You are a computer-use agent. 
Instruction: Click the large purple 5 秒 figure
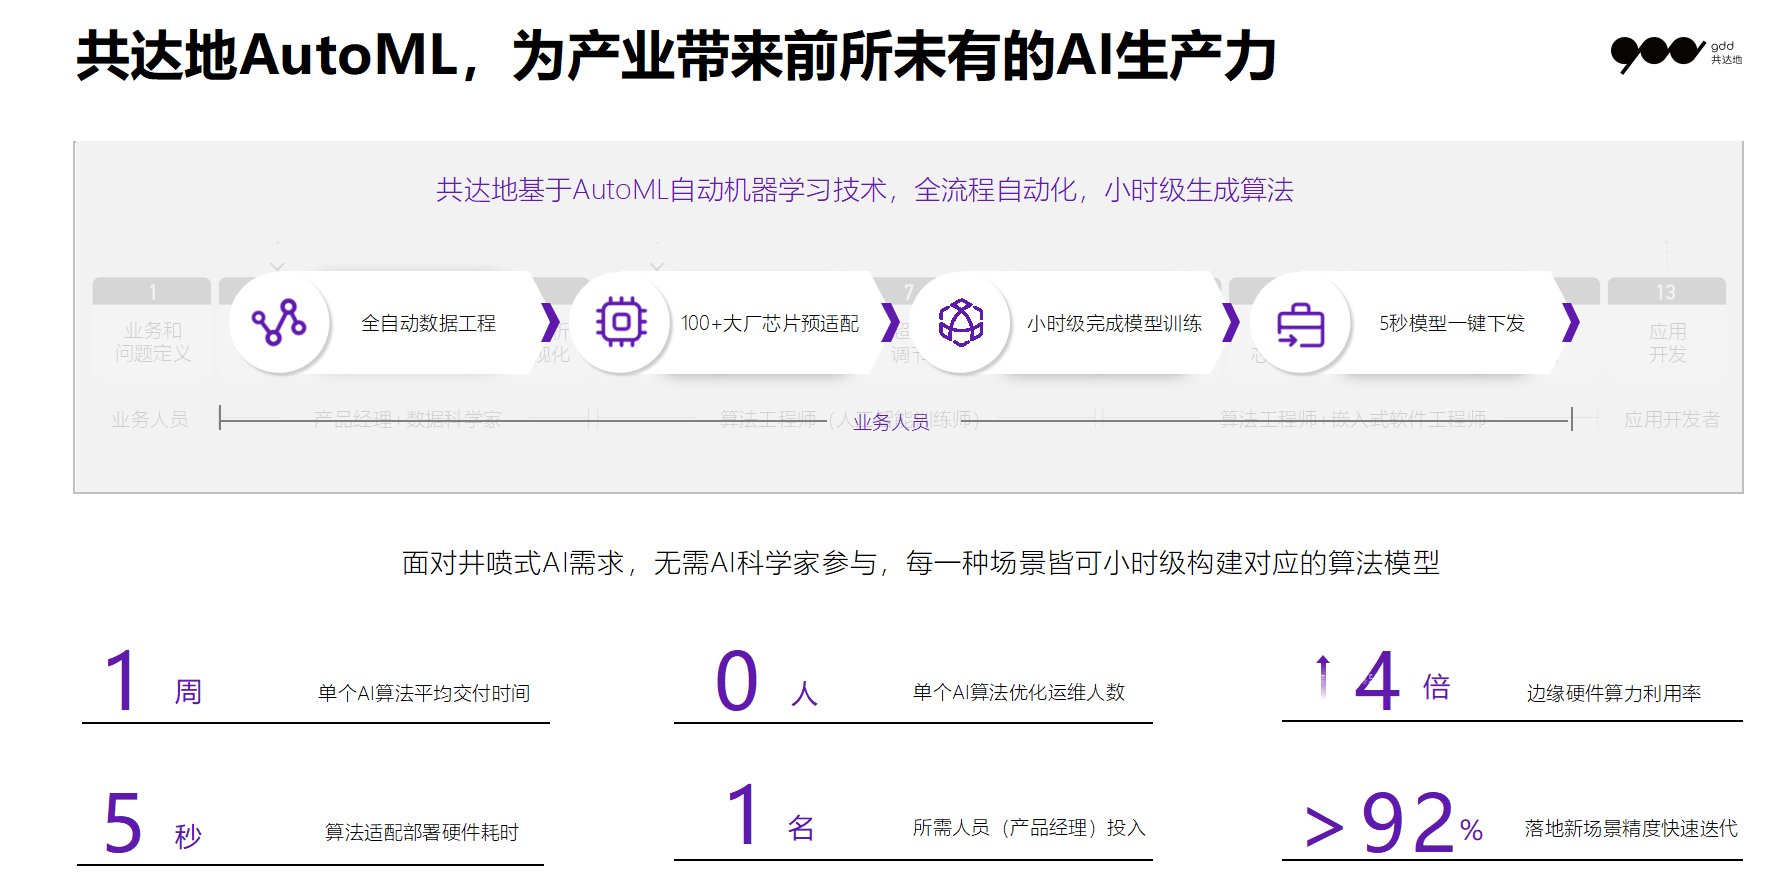coord(153,824)
